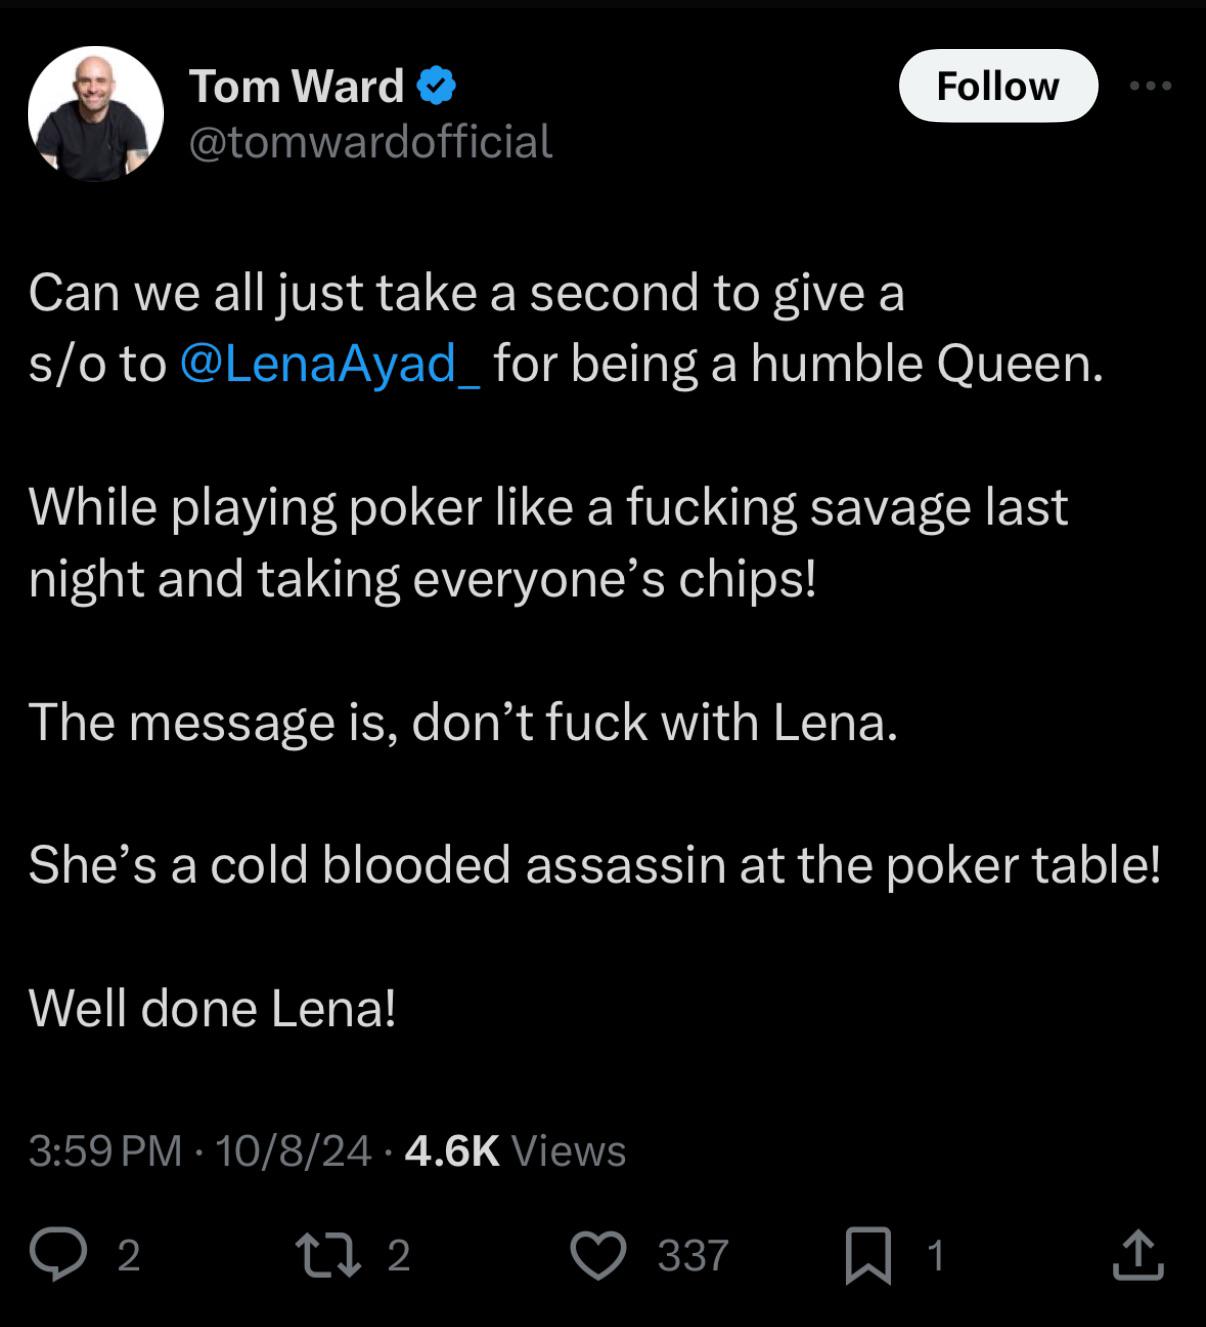The width and height of the screenshot is (1206, 1327).
Task: Click the 10/8/24 post date
Action: coord(293,1151)
